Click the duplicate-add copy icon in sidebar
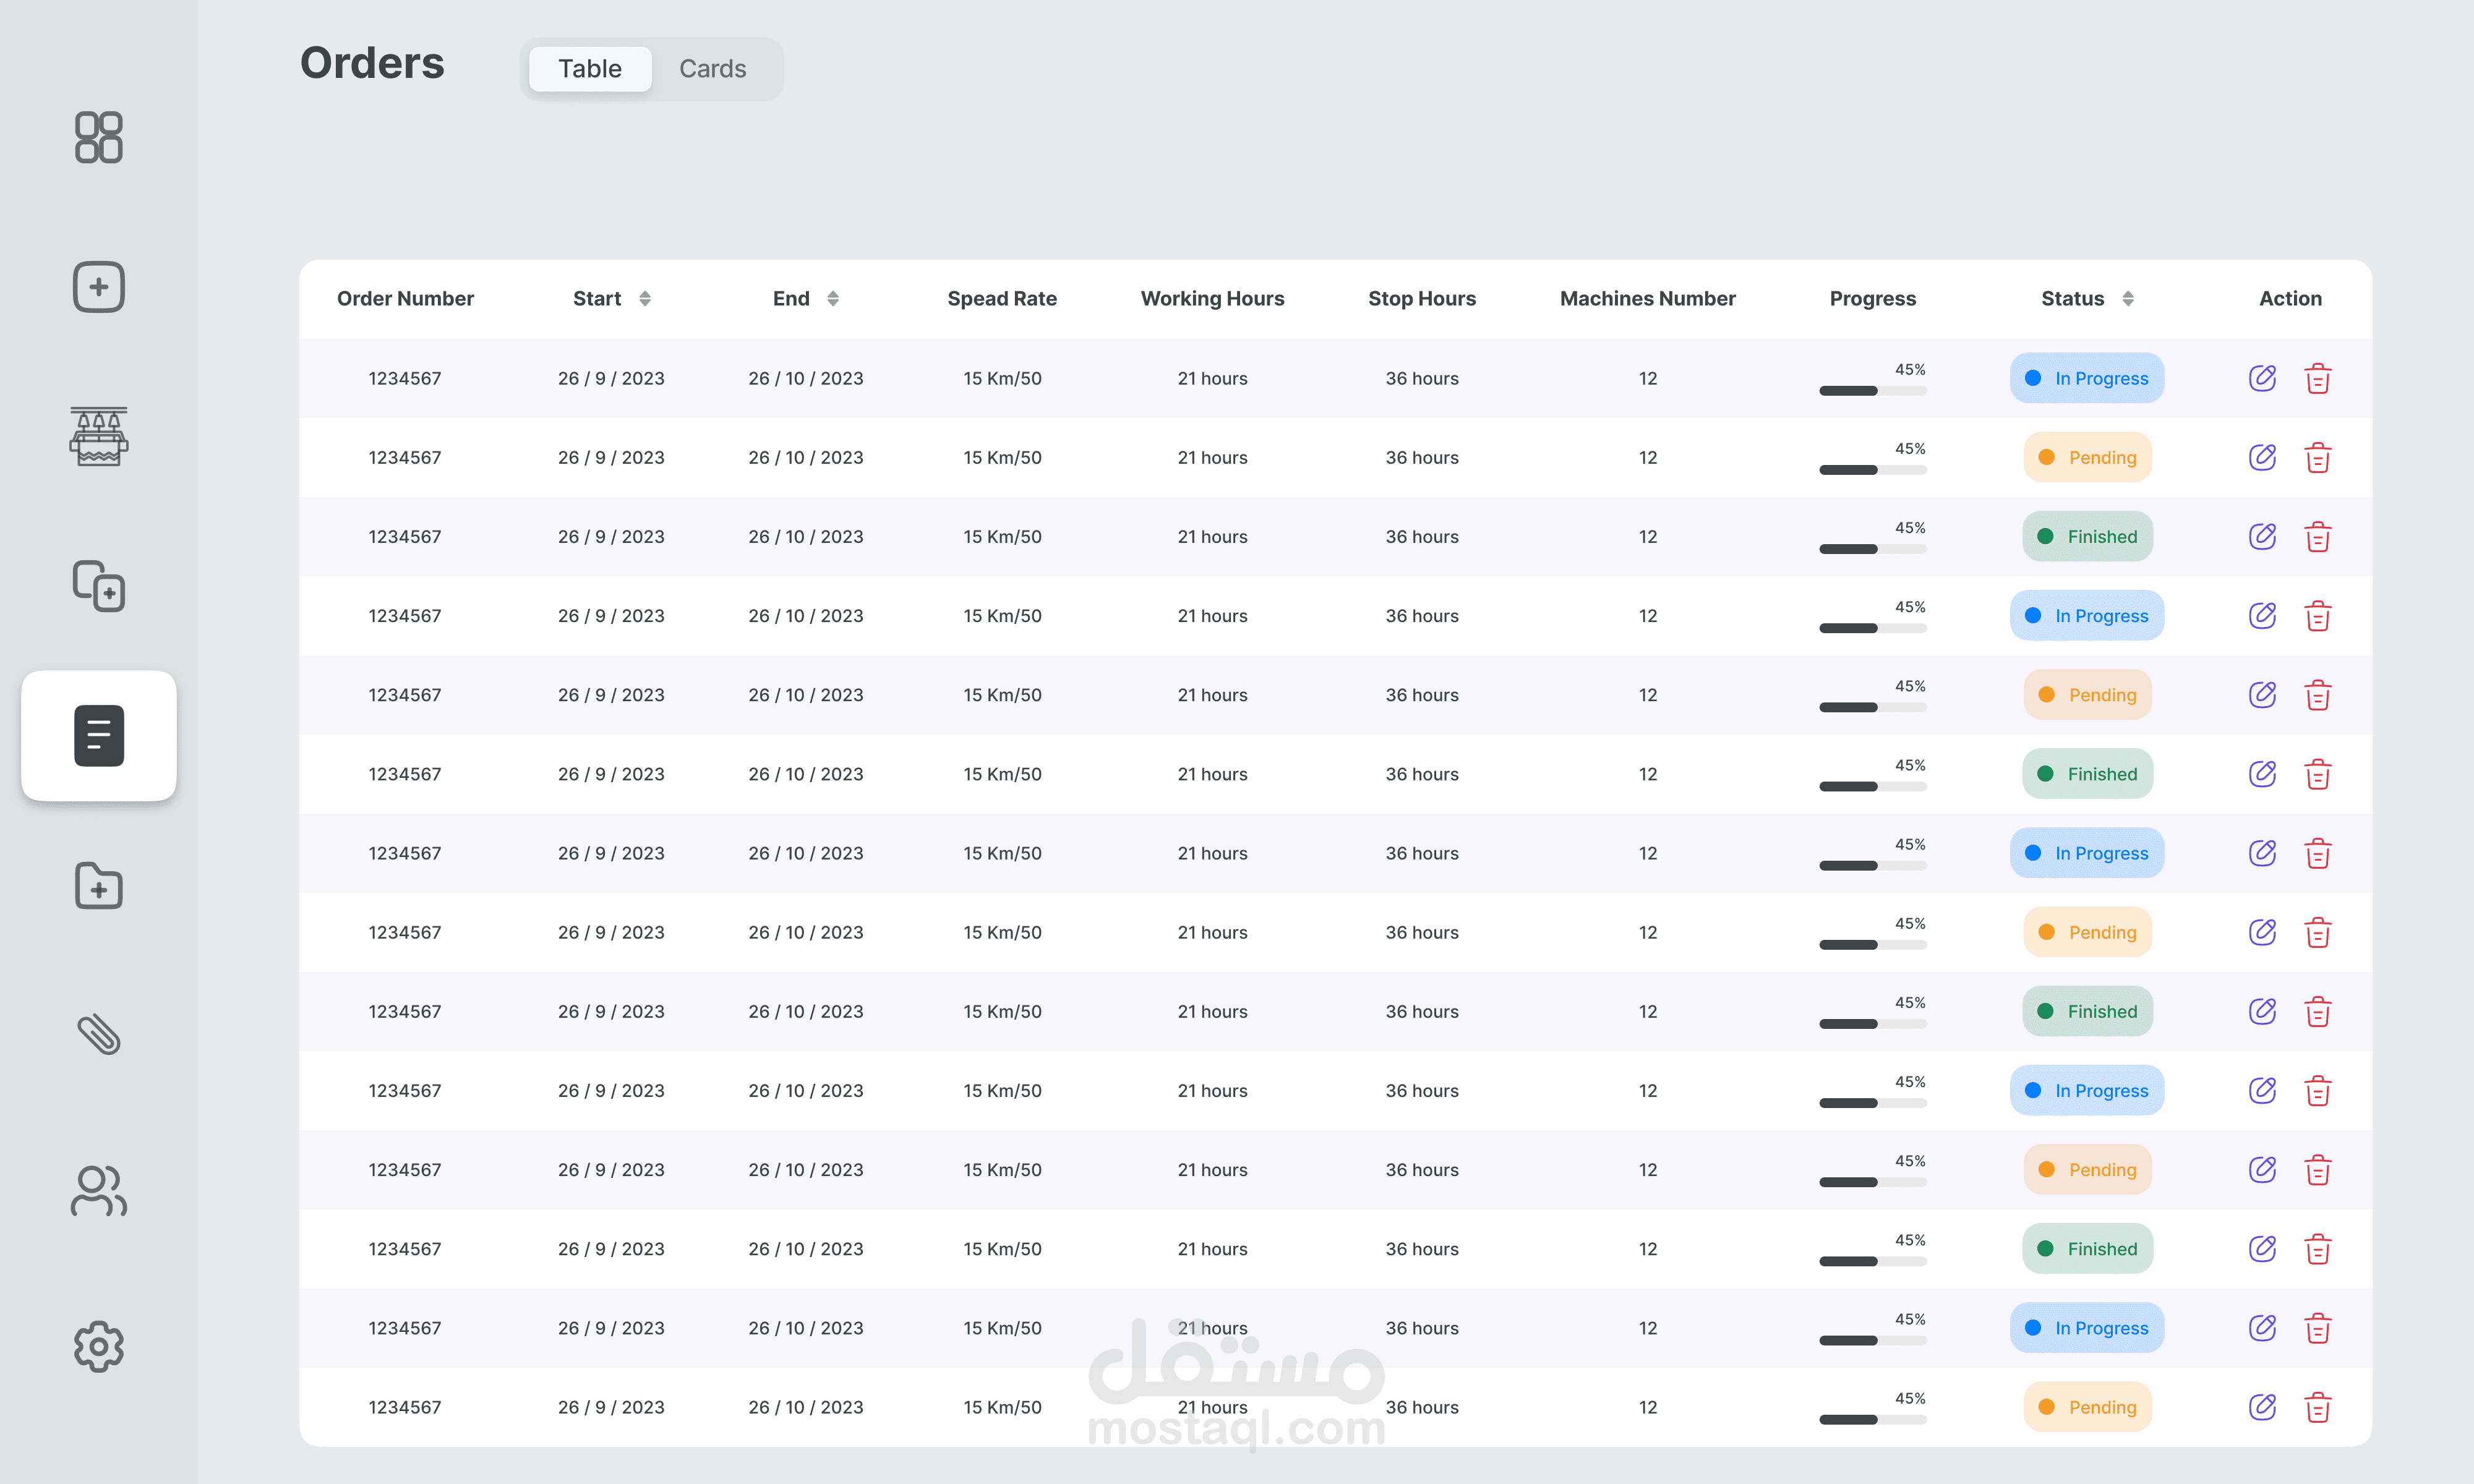 pos(98,585)
